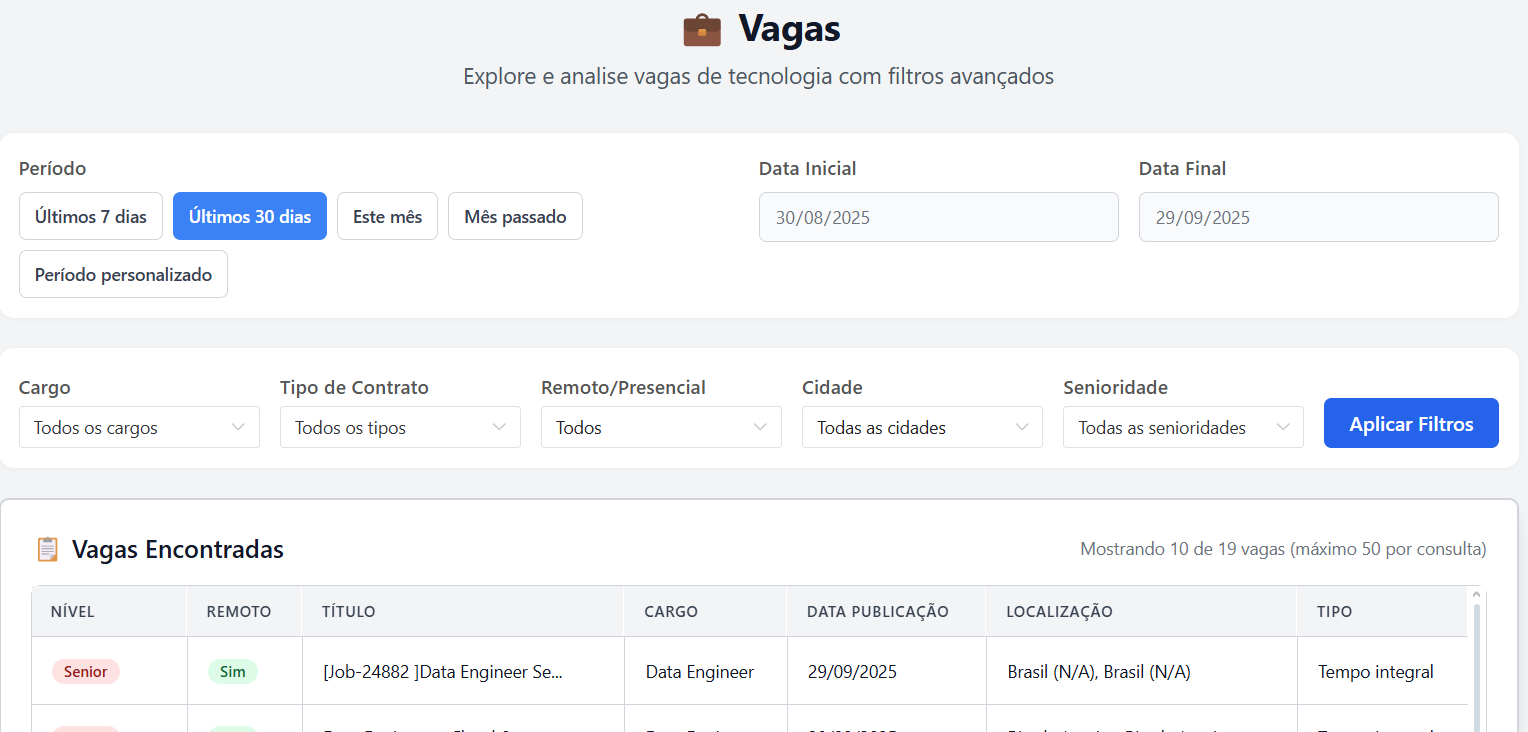Click the Sim badge in first row
The height and width of the screenshot is (732, 1528).
pyautogui.click(x=233, y=671)
